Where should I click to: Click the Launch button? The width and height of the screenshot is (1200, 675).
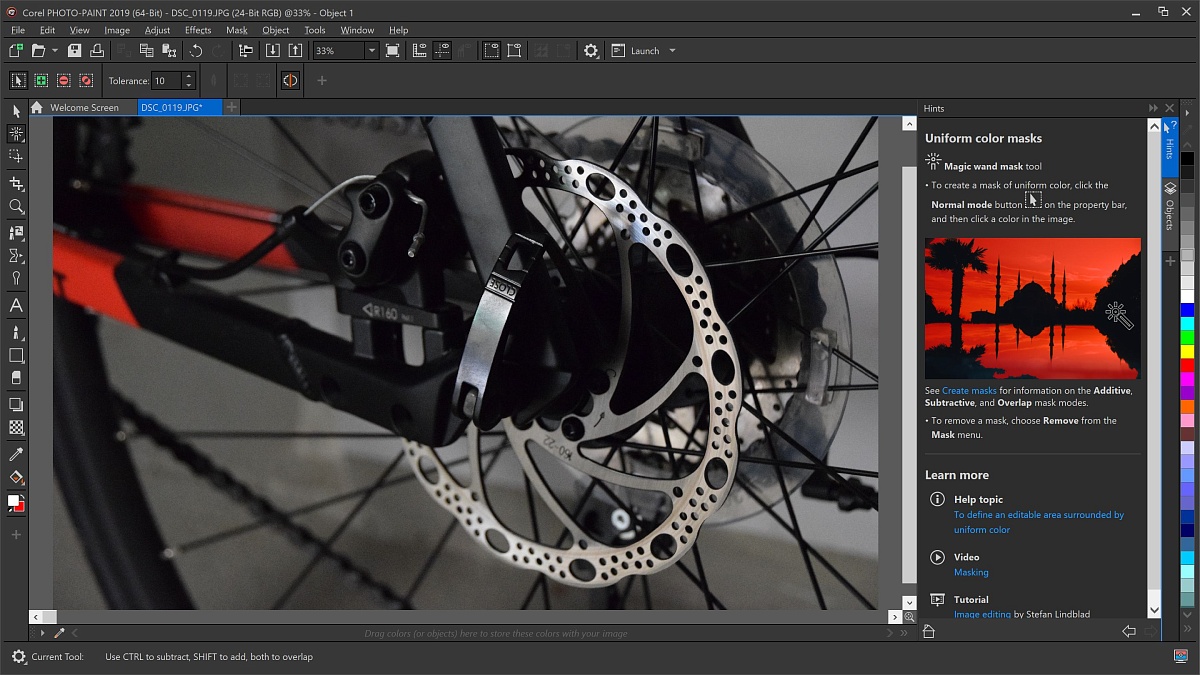(636, 51)
